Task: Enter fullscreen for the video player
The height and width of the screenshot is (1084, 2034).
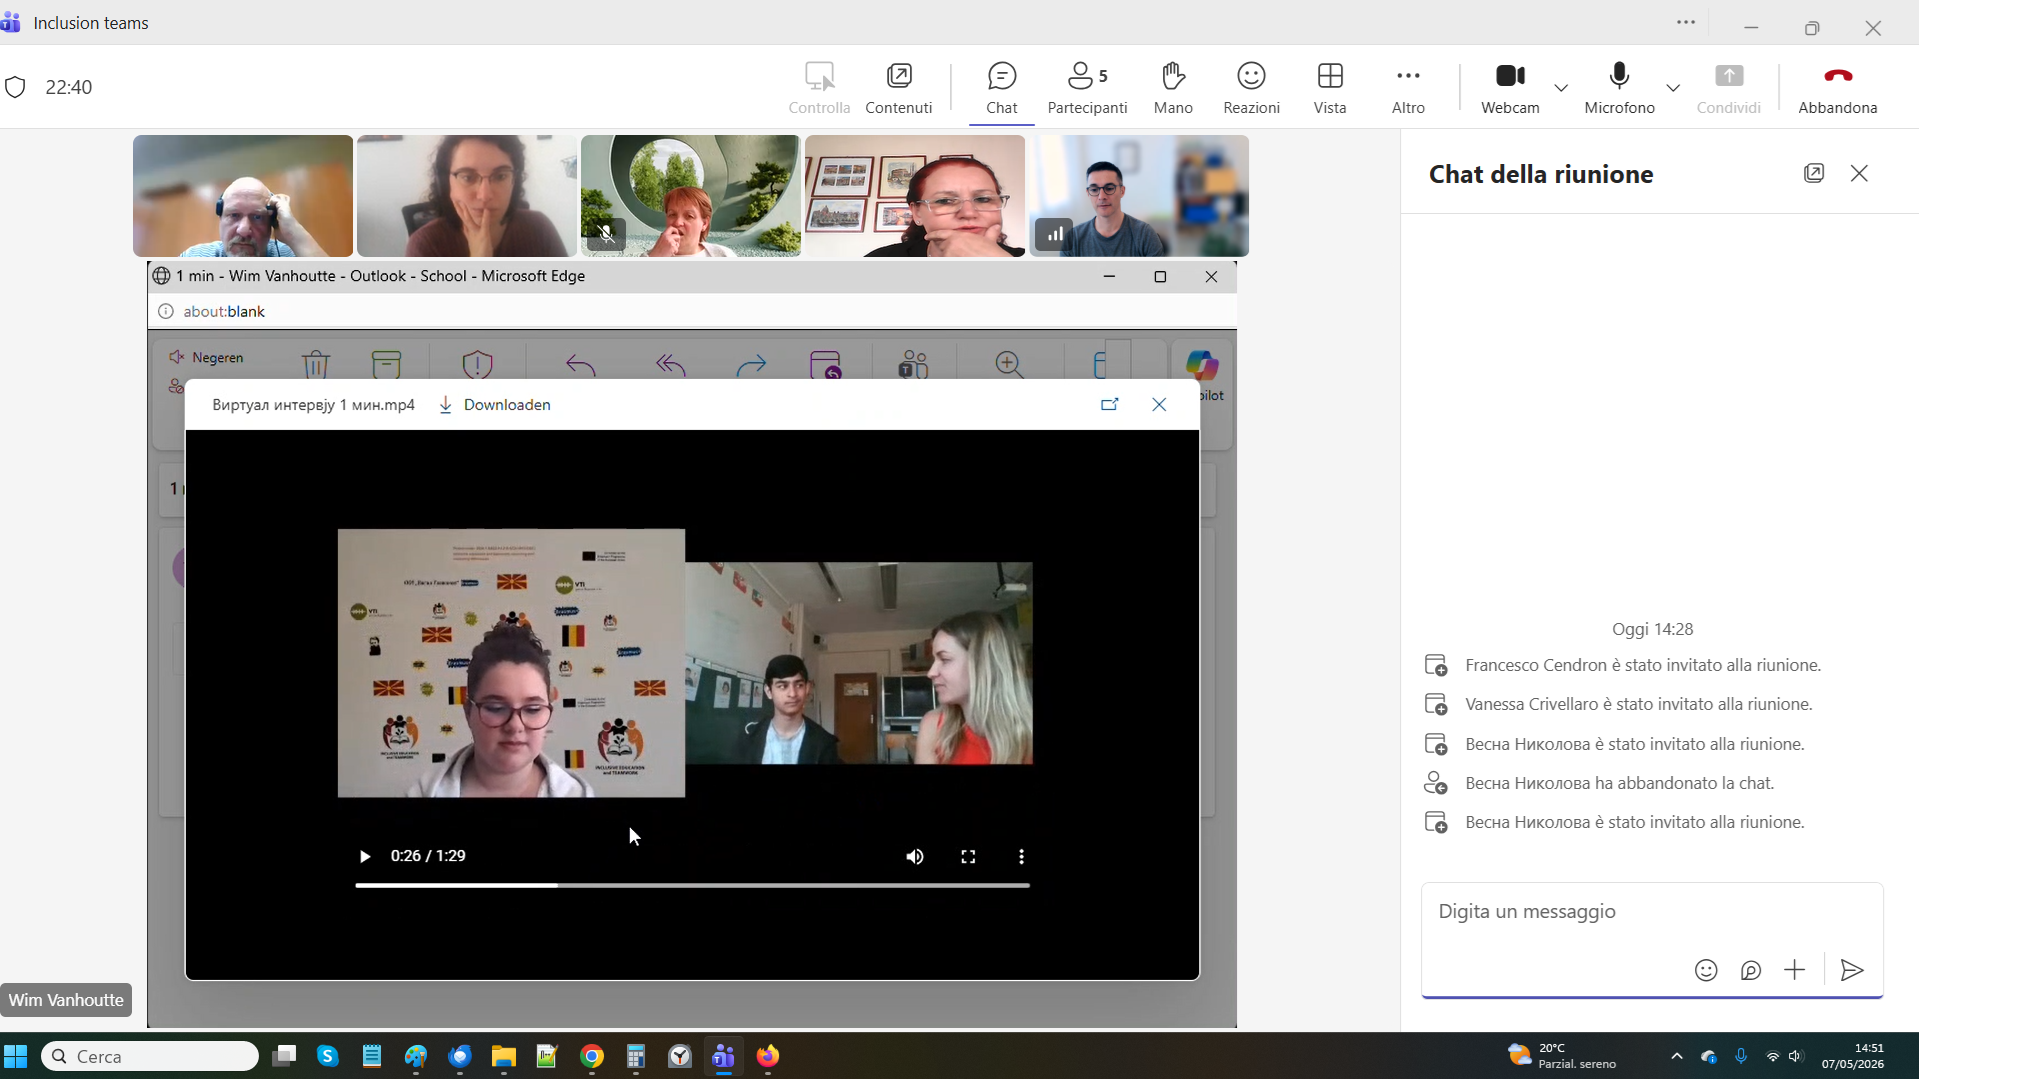Action: (x=968, y=857)
